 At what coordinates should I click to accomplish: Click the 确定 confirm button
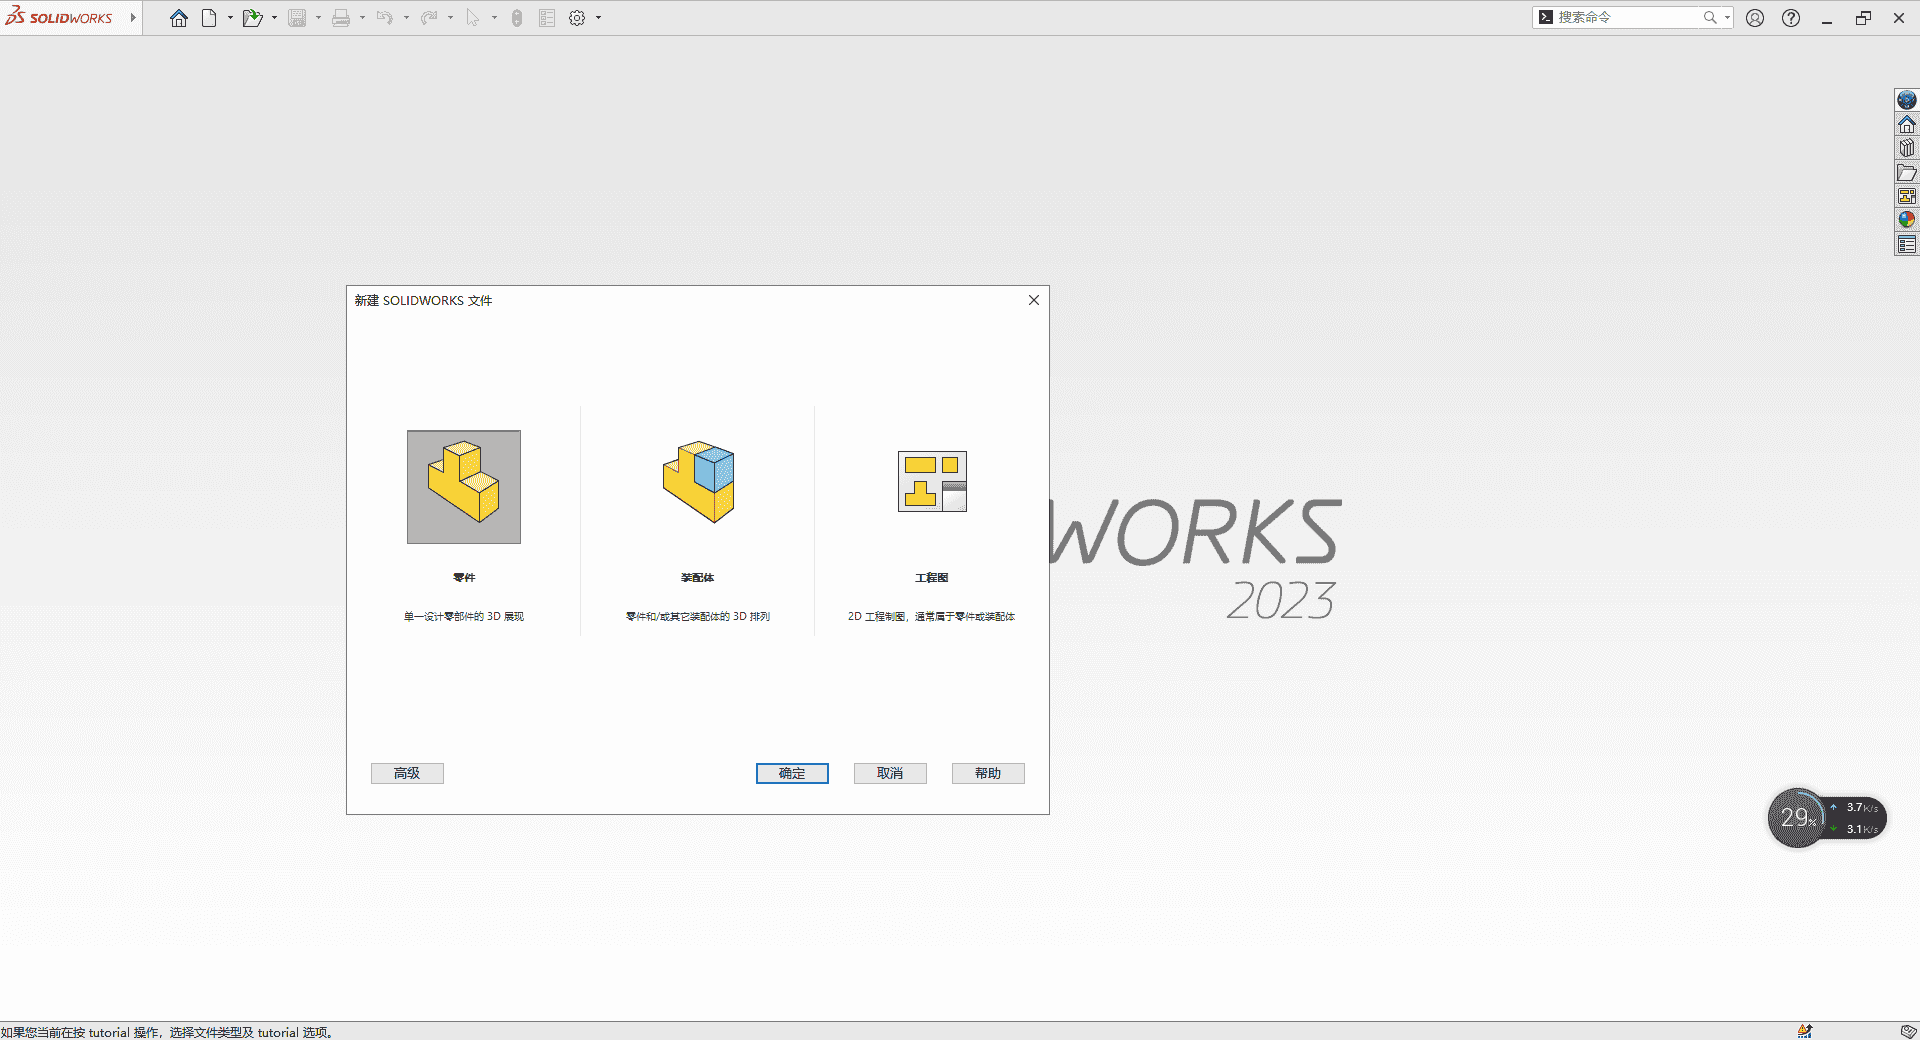791,773
